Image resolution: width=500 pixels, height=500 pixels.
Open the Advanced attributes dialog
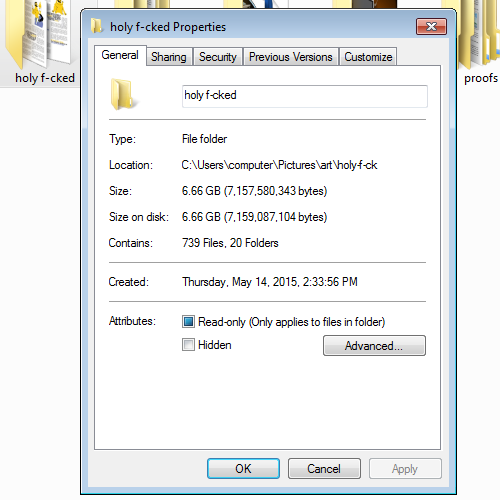[x=374, y=346]
